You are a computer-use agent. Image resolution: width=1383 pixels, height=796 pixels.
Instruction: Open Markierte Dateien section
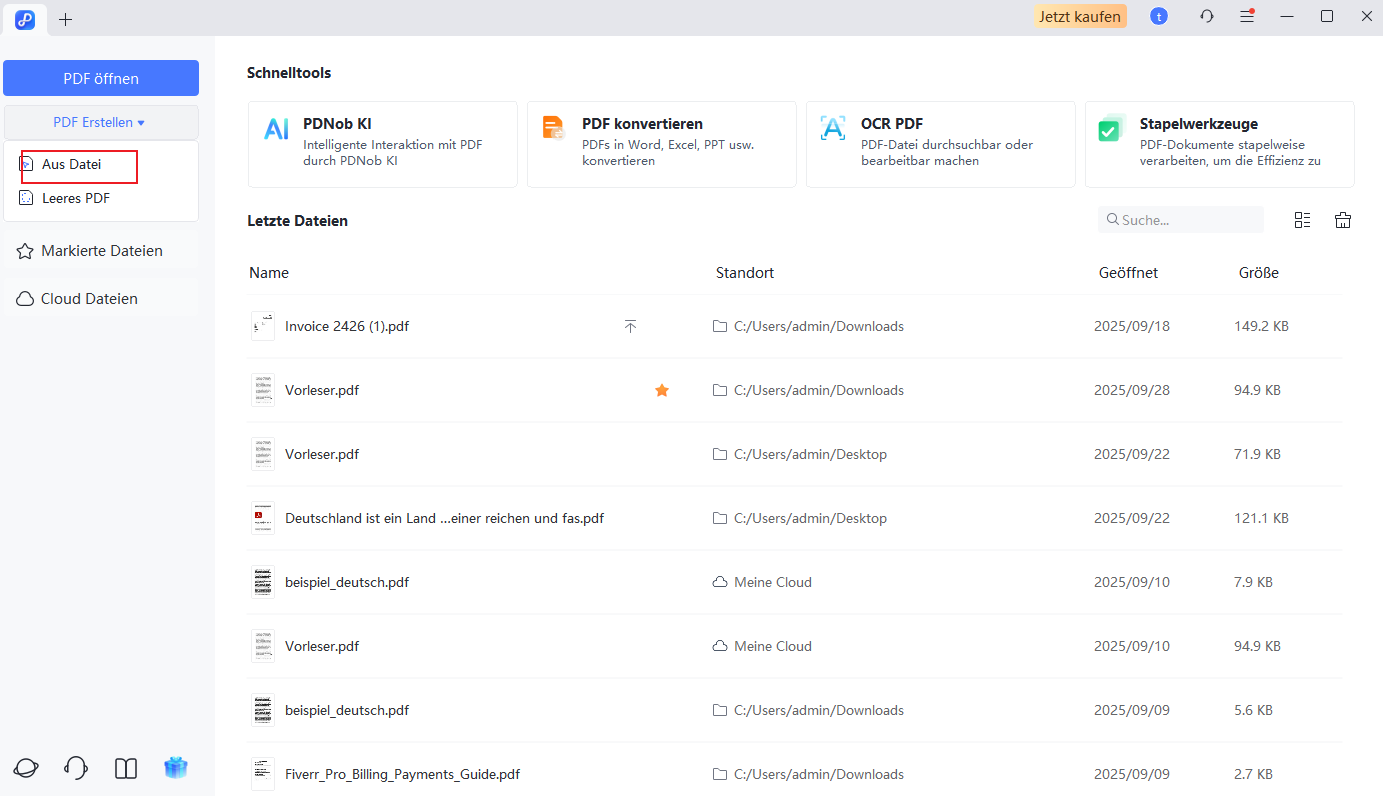point(100,251)
